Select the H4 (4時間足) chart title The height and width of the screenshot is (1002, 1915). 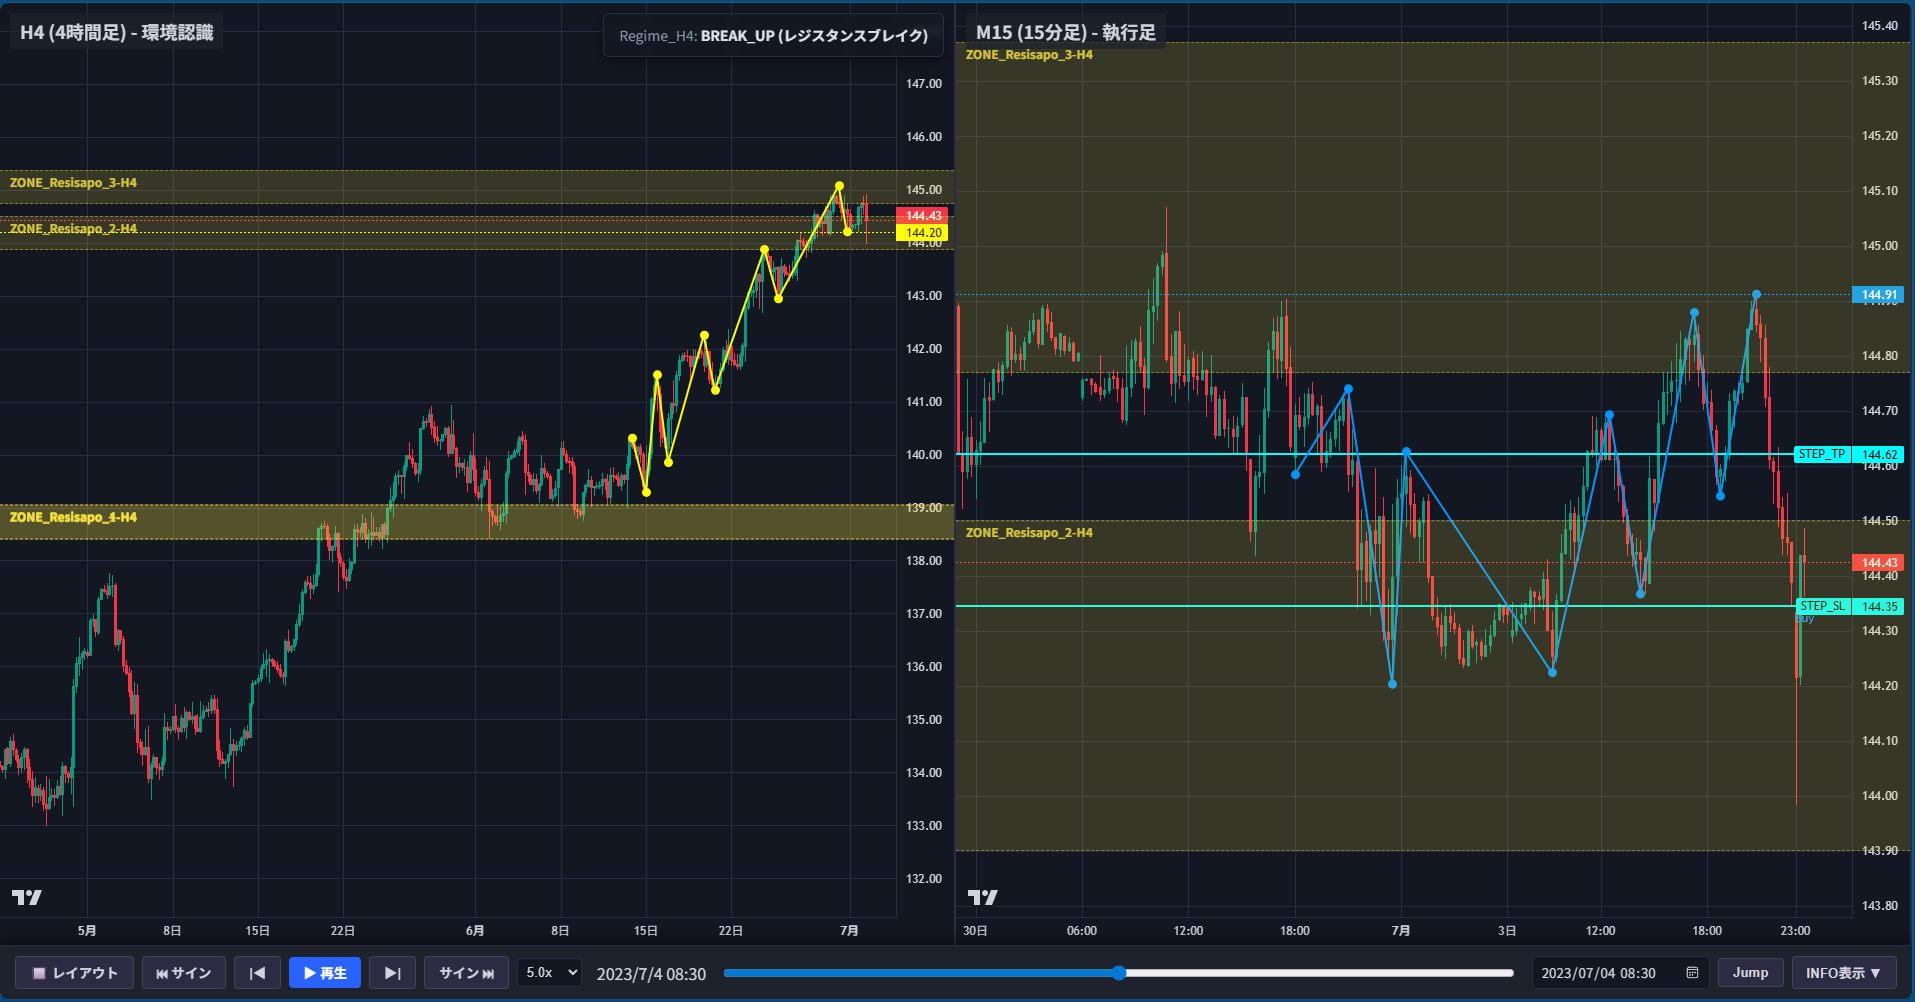point(117,32)
